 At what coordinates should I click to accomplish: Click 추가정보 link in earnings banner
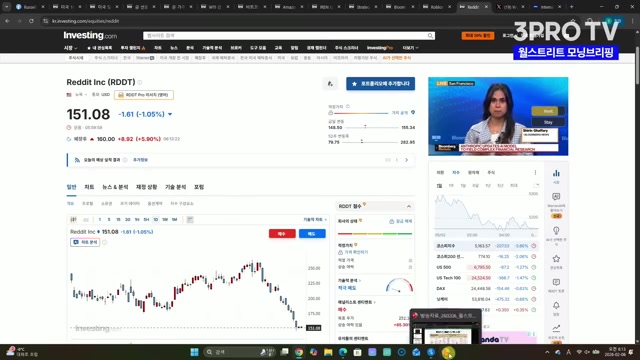coord(140,160)
